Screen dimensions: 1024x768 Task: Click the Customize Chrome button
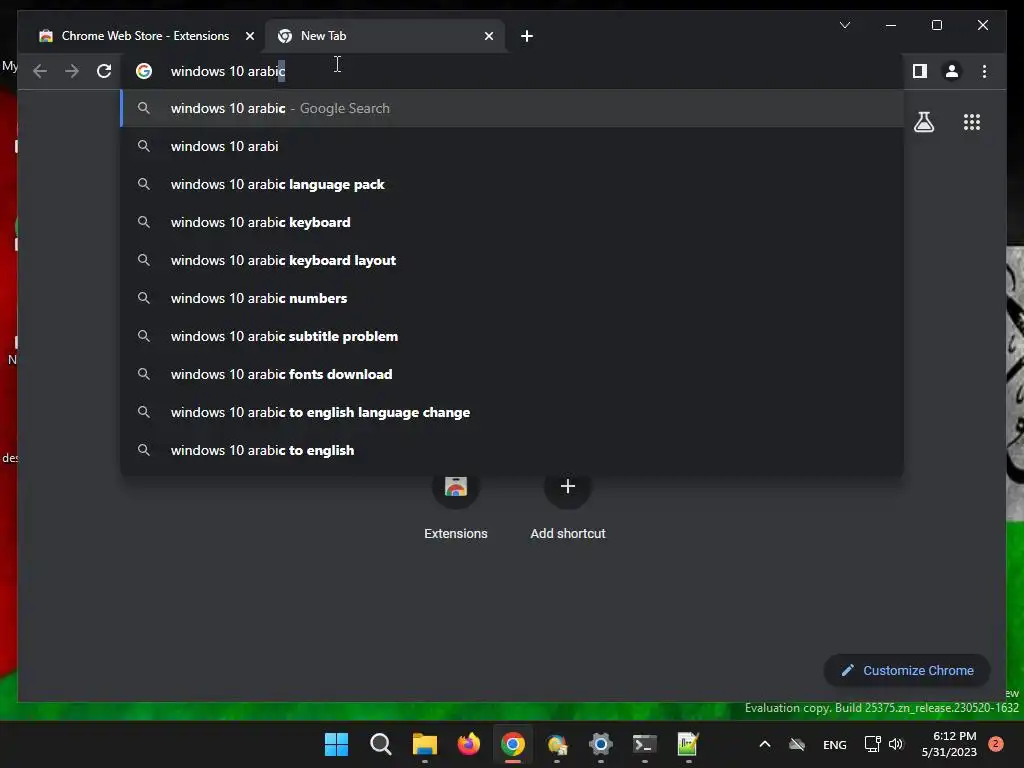click(x=907, y=671)
